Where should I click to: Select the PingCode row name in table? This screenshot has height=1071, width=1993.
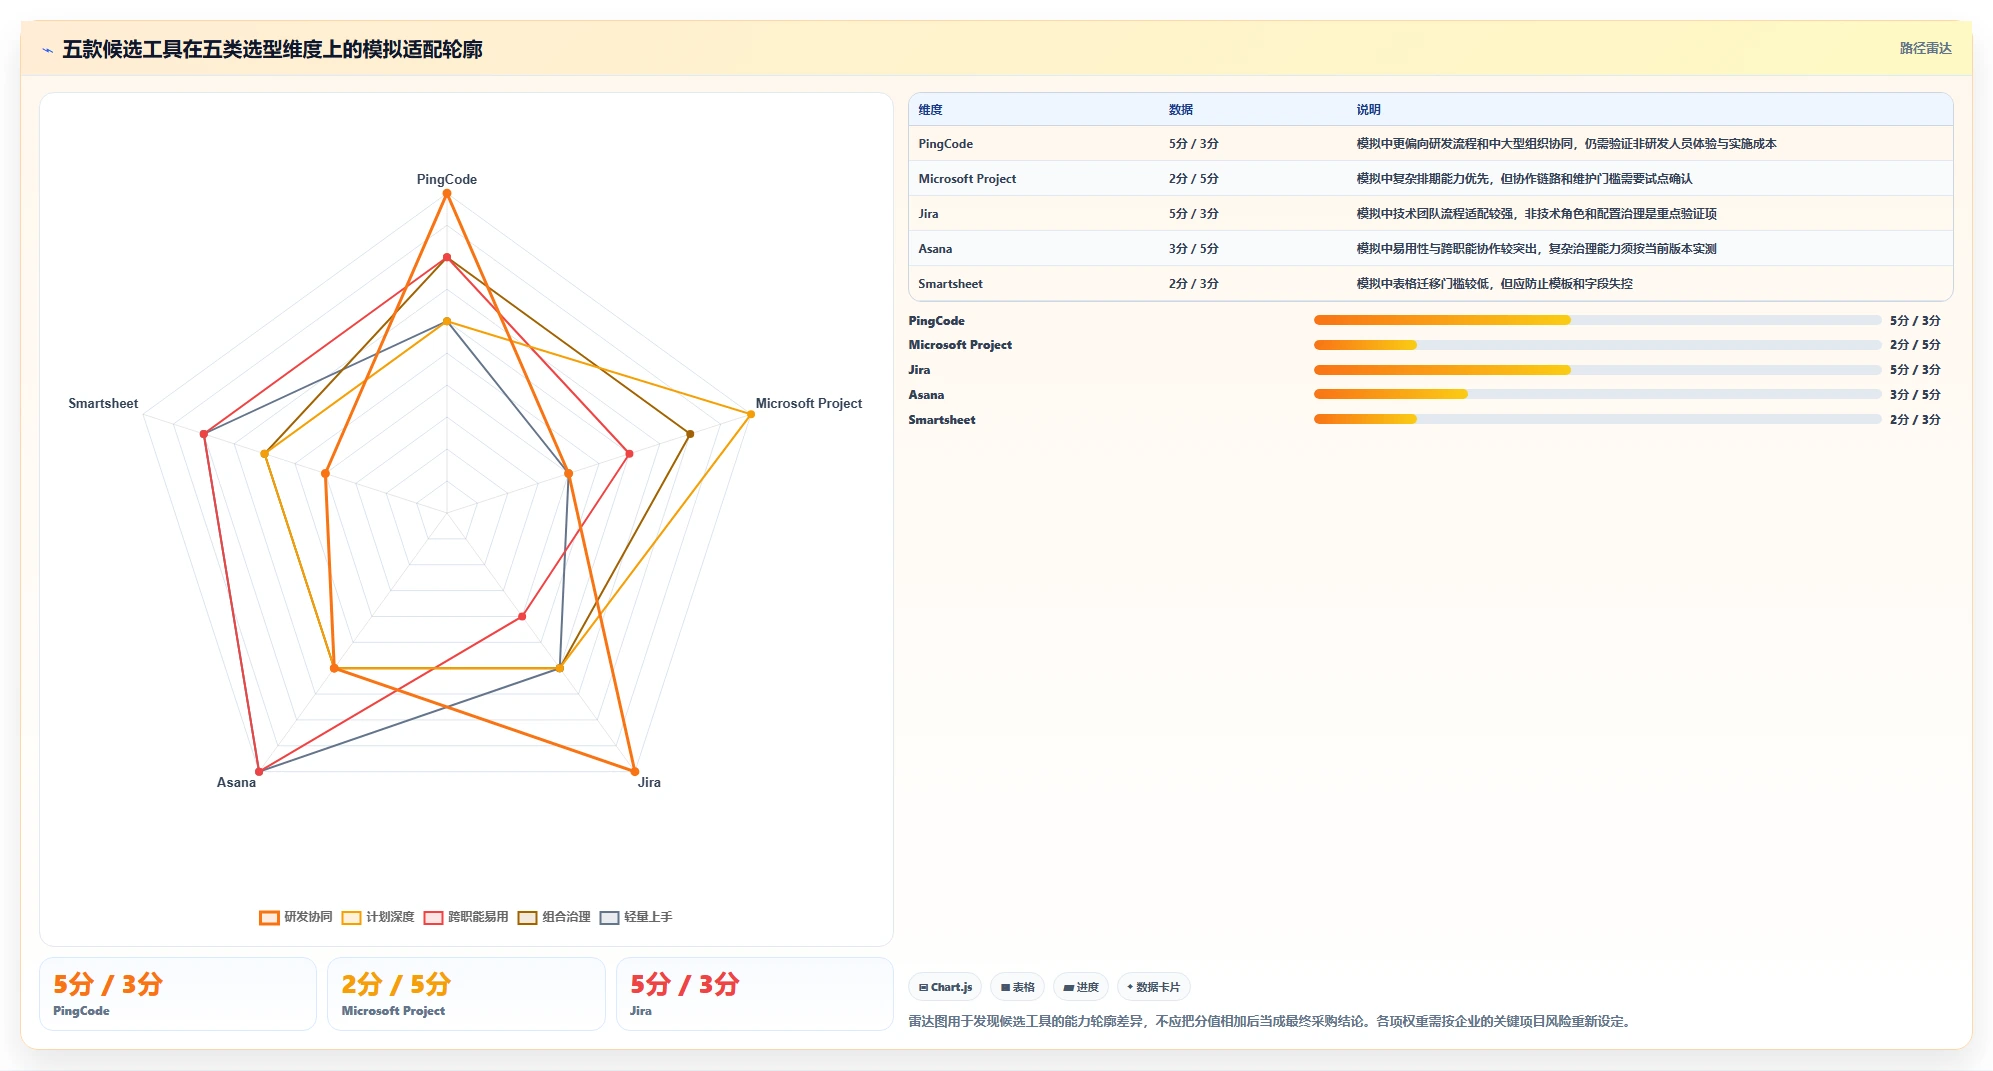[x=946, y=144]
